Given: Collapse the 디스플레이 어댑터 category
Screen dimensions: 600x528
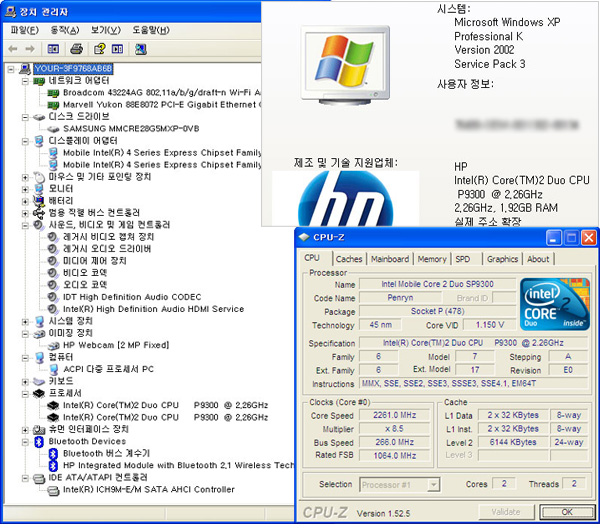Looking at the screenshot, I should 25,141.
